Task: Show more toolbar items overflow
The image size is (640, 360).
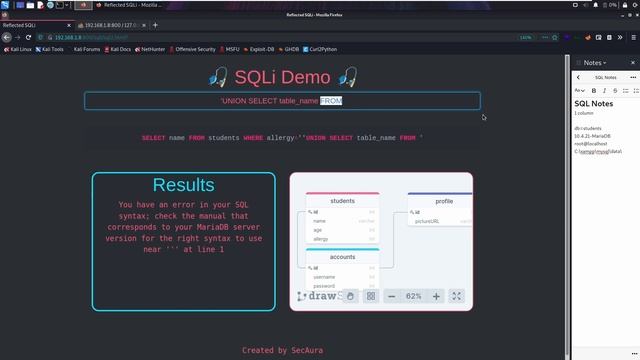Action: point(620,38)
